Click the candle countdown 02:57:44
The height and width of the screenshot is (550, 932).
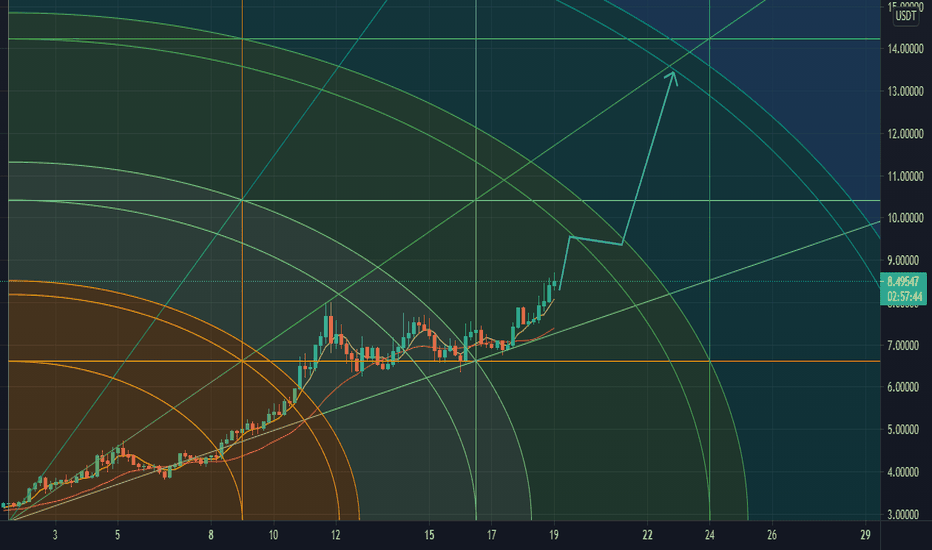[904, 296]
